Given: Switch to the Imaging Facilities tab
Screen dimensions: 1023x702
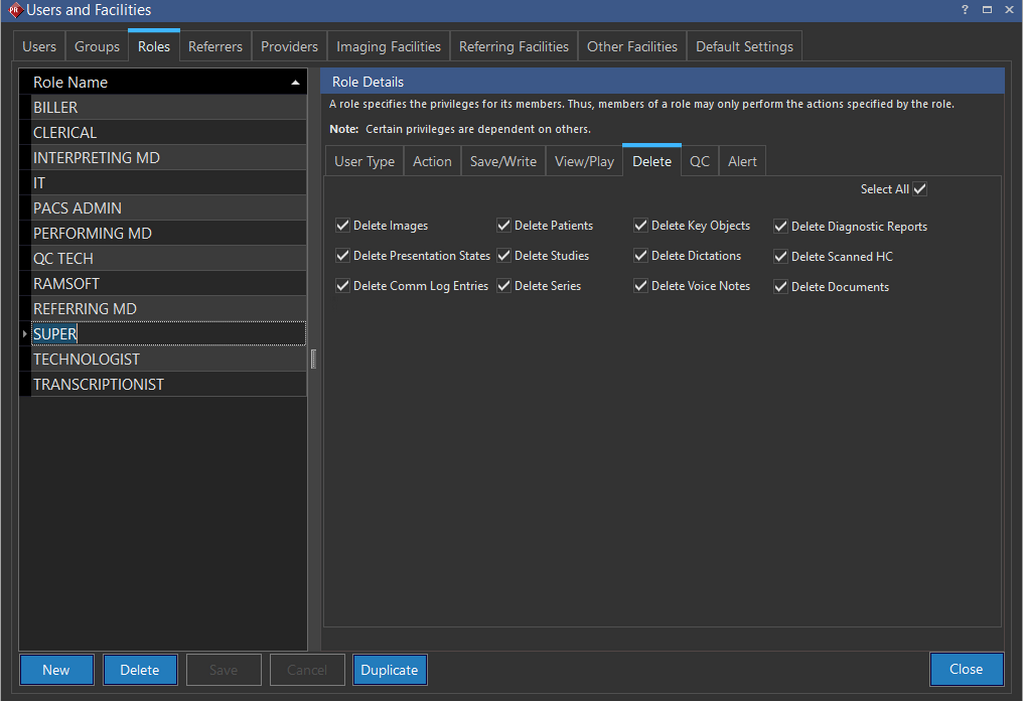Looking at the screenshot, I should (388, 46).
